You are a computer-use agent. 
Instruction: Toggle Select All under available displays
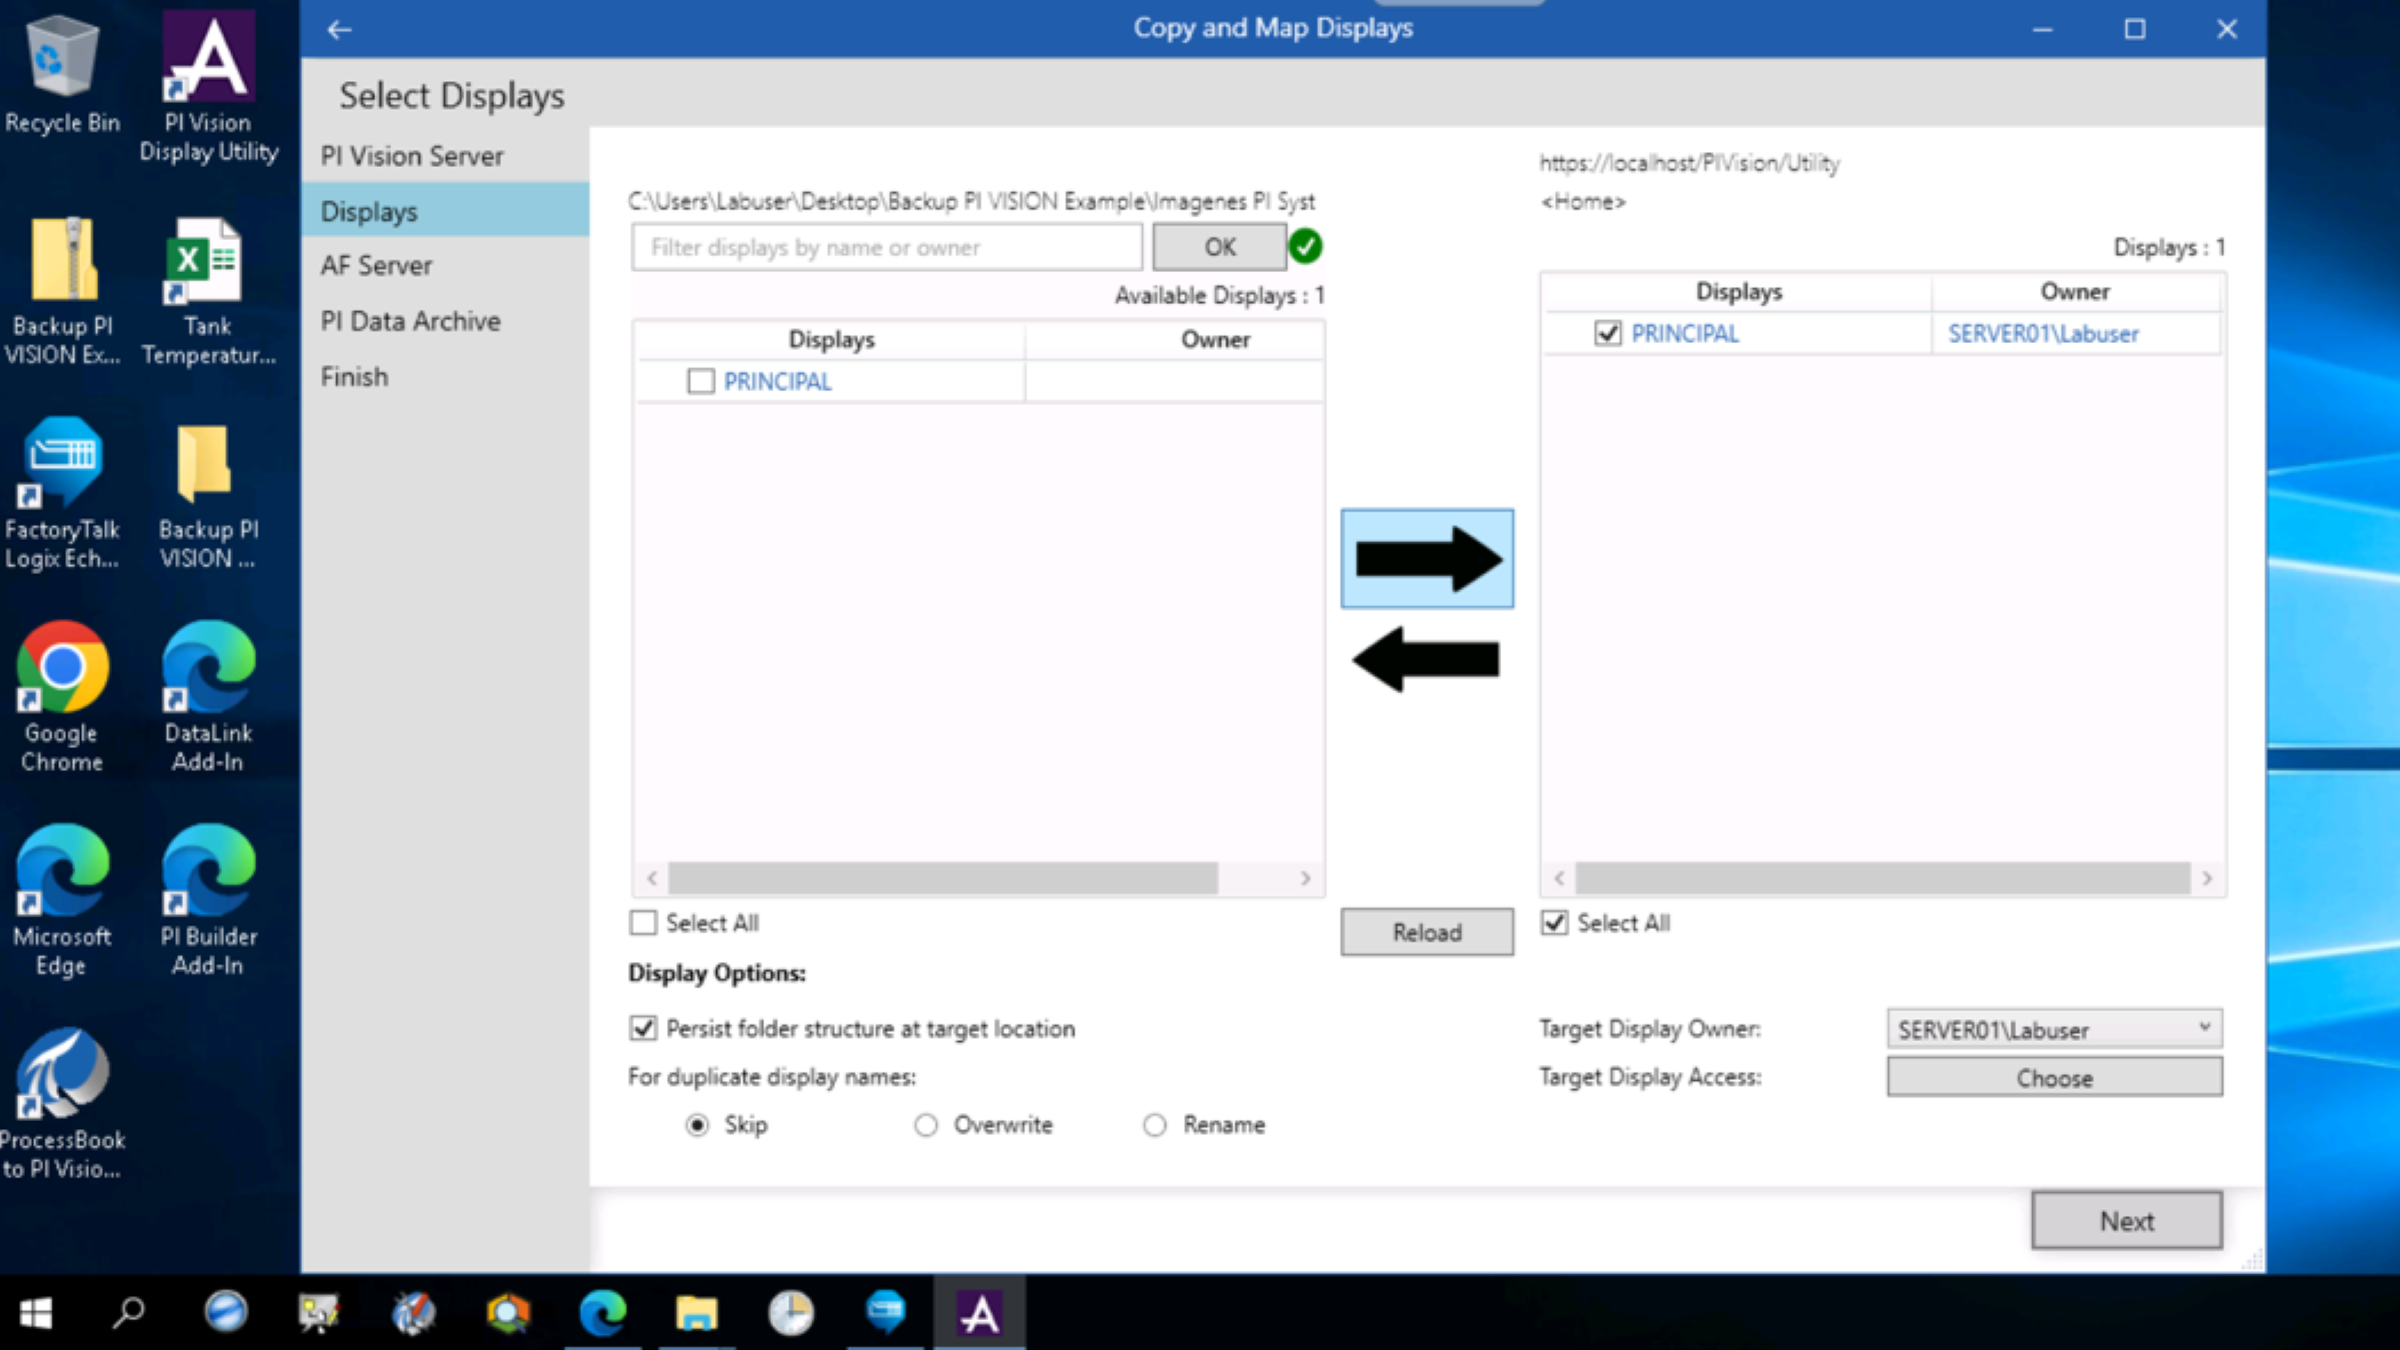(x=643, y=922)
